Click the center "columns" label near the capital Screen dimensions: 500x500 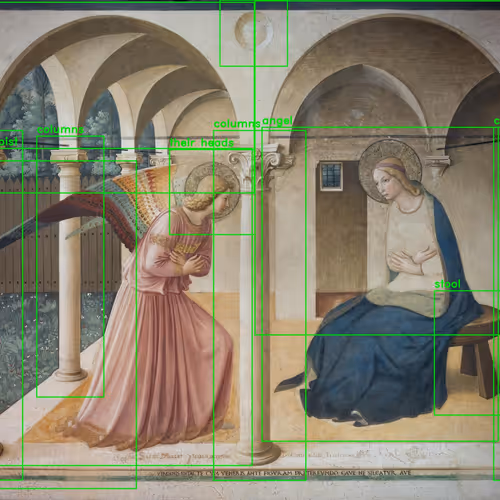(x=237, y=124)
